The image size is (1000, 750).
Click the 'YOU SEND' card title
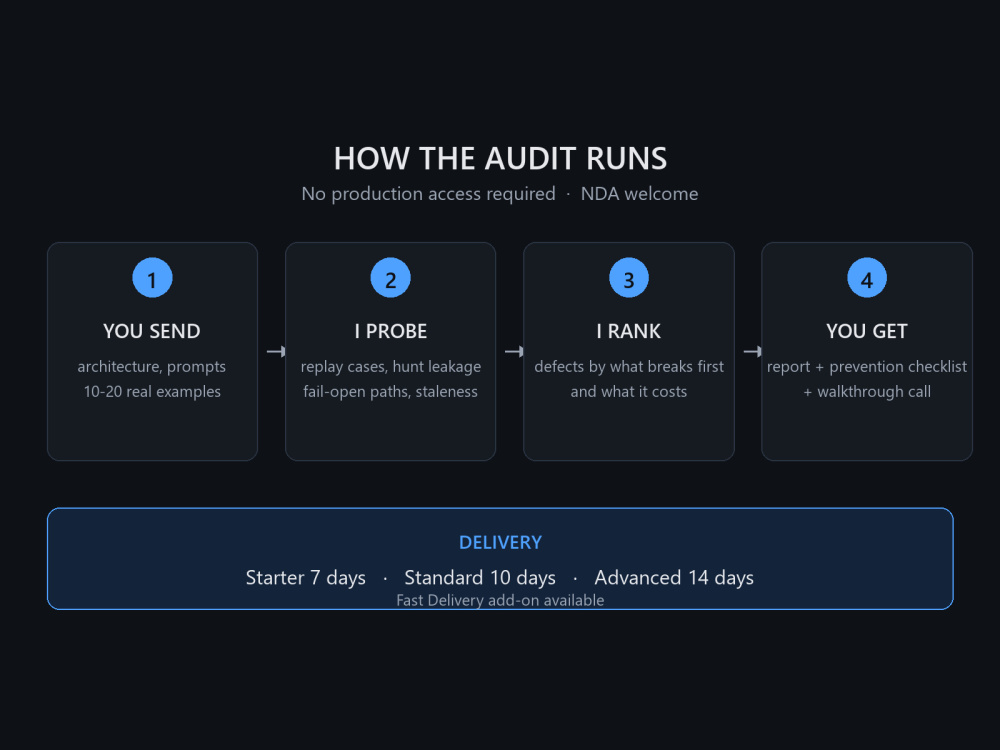coord(152,331)
